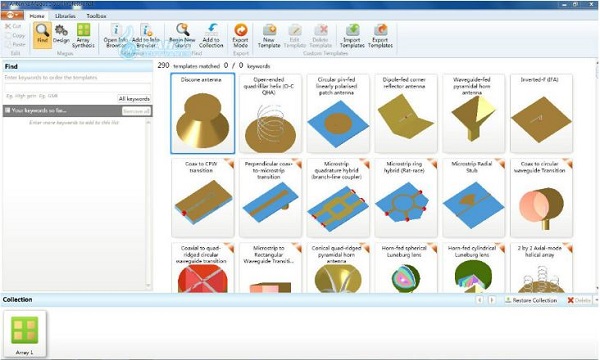Select Microstrip to Rectangular Waveguide template
The height and width of the screenshot is (360, 600).
pos(270,268)
